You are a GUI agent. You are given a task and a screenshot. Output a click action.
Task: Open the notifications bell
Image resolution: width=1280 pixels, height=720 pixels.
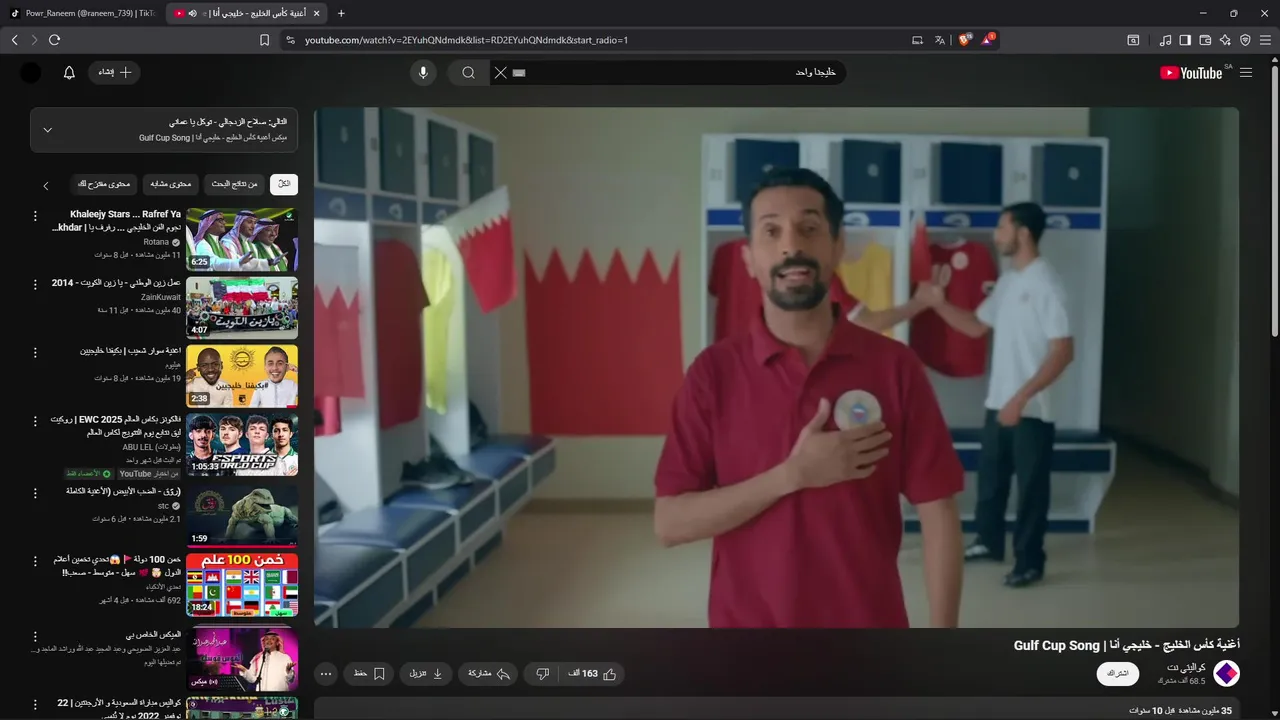click(69, 73)
